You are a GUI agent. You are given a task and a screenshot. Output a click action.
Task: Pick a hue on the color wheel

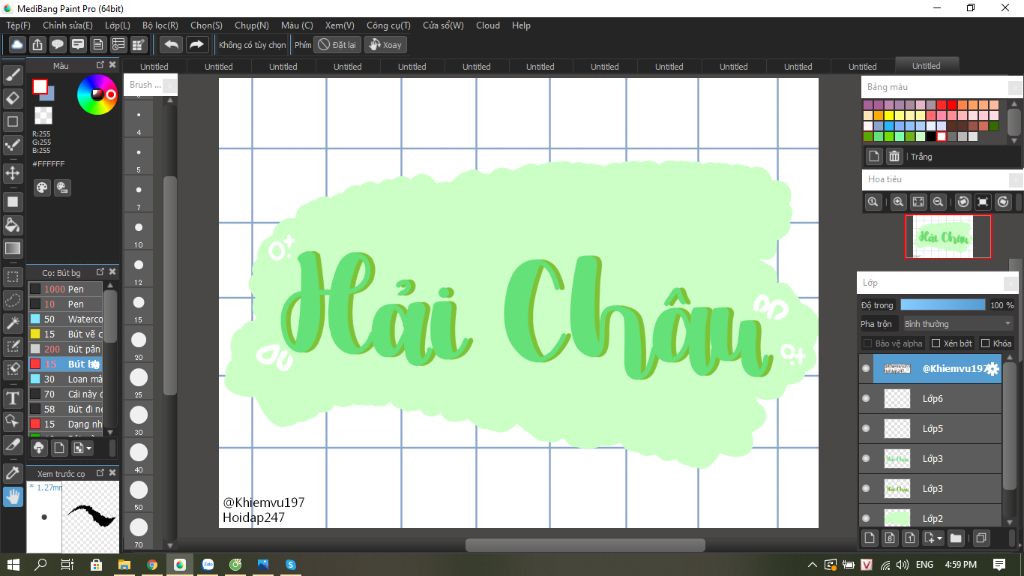[x=97, y=95]
